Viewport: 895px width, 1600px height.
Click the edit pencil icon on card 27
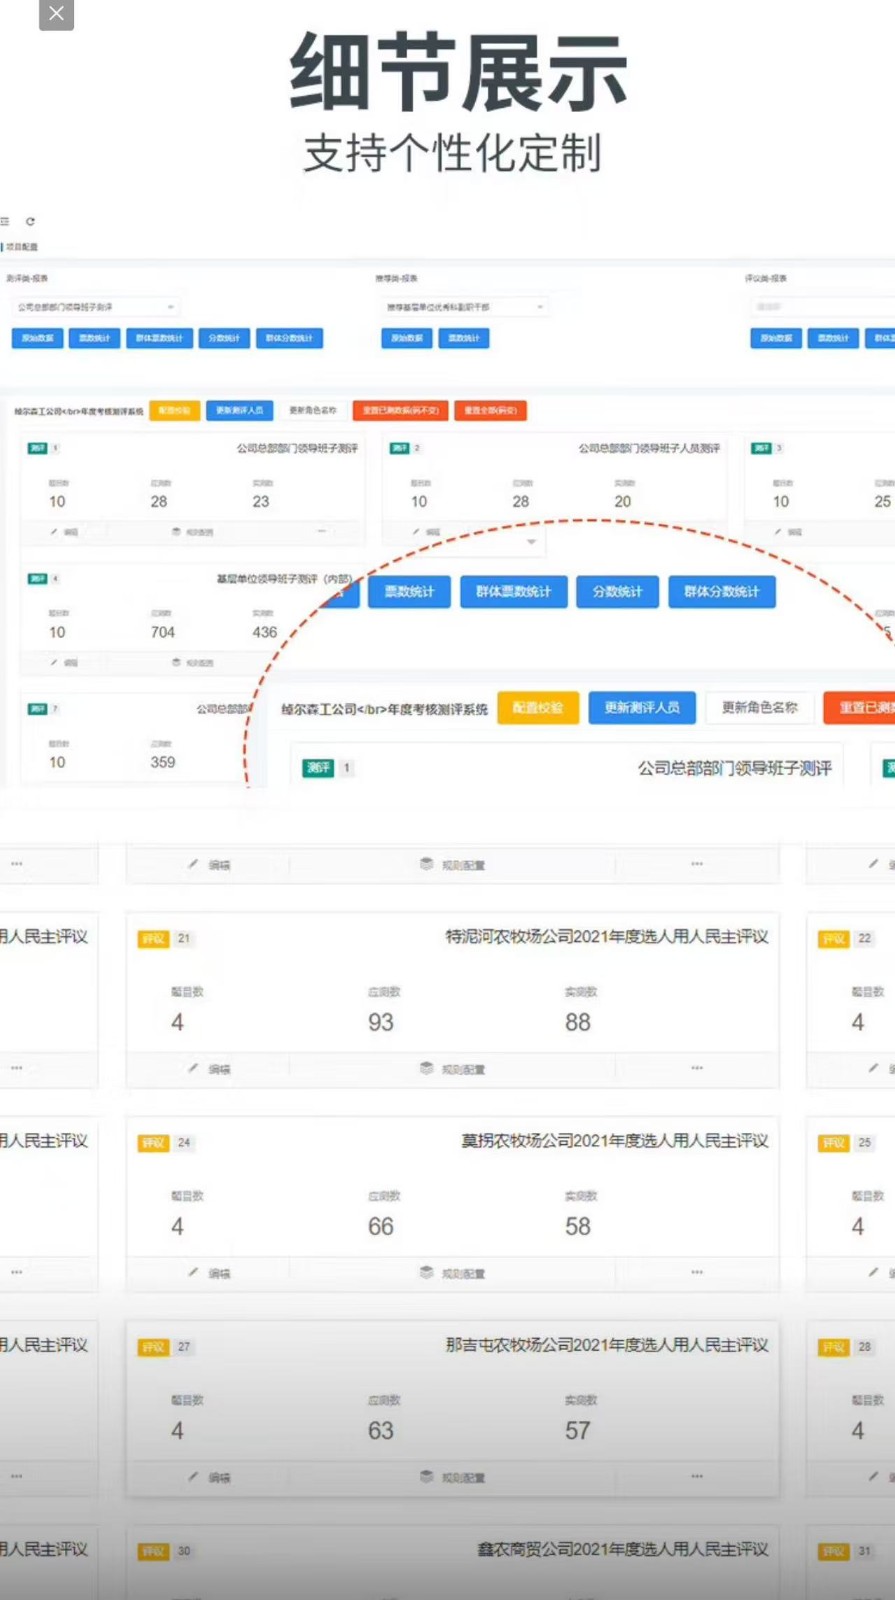click(194, 1477)
